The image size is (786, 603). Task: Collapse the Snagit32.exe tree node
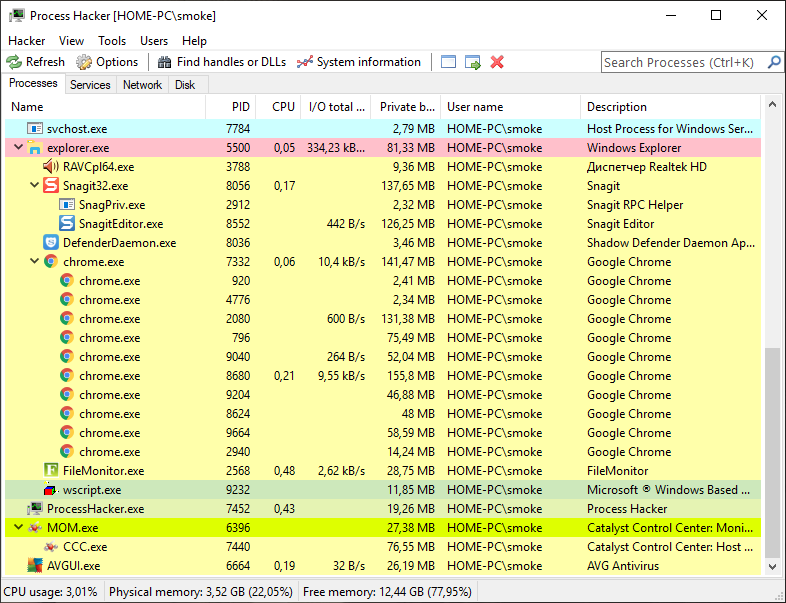(35, 186)
